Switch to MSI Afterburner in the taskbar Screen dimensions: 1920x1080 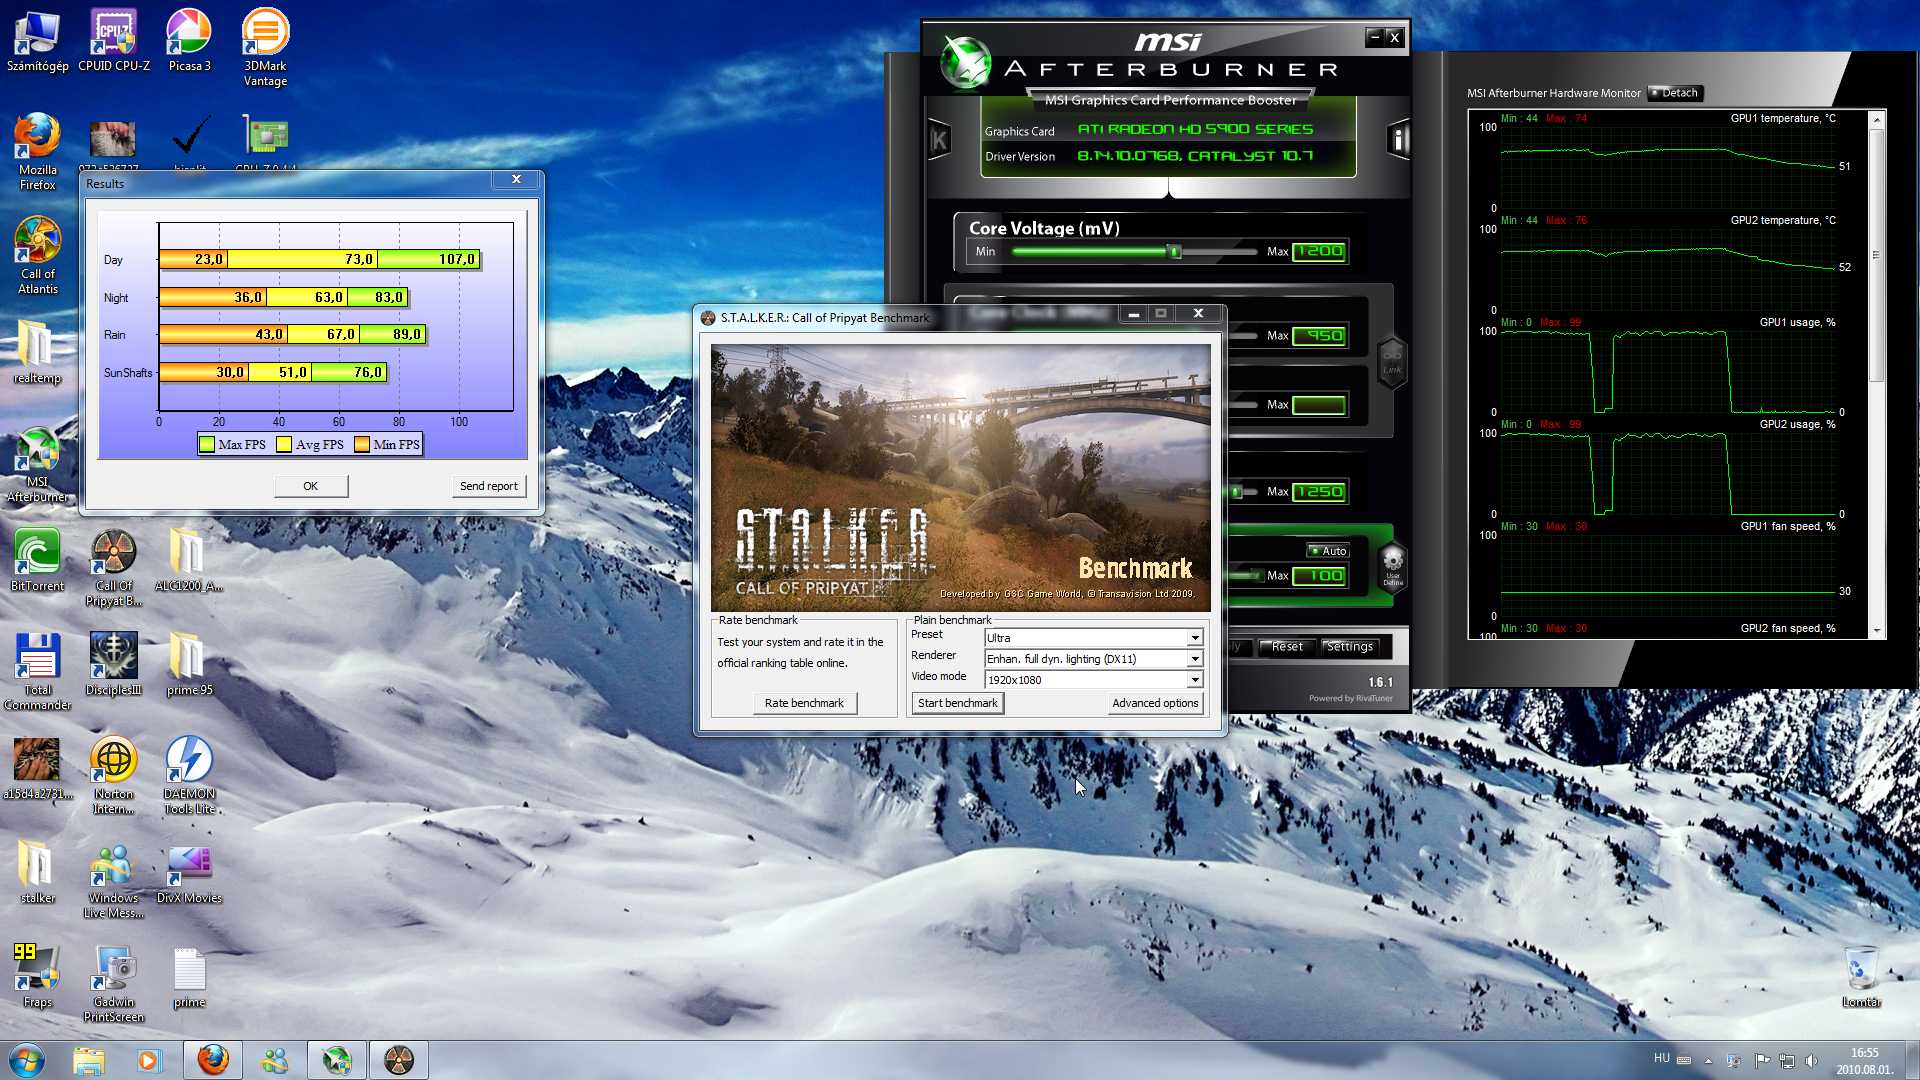(336, 1060)
